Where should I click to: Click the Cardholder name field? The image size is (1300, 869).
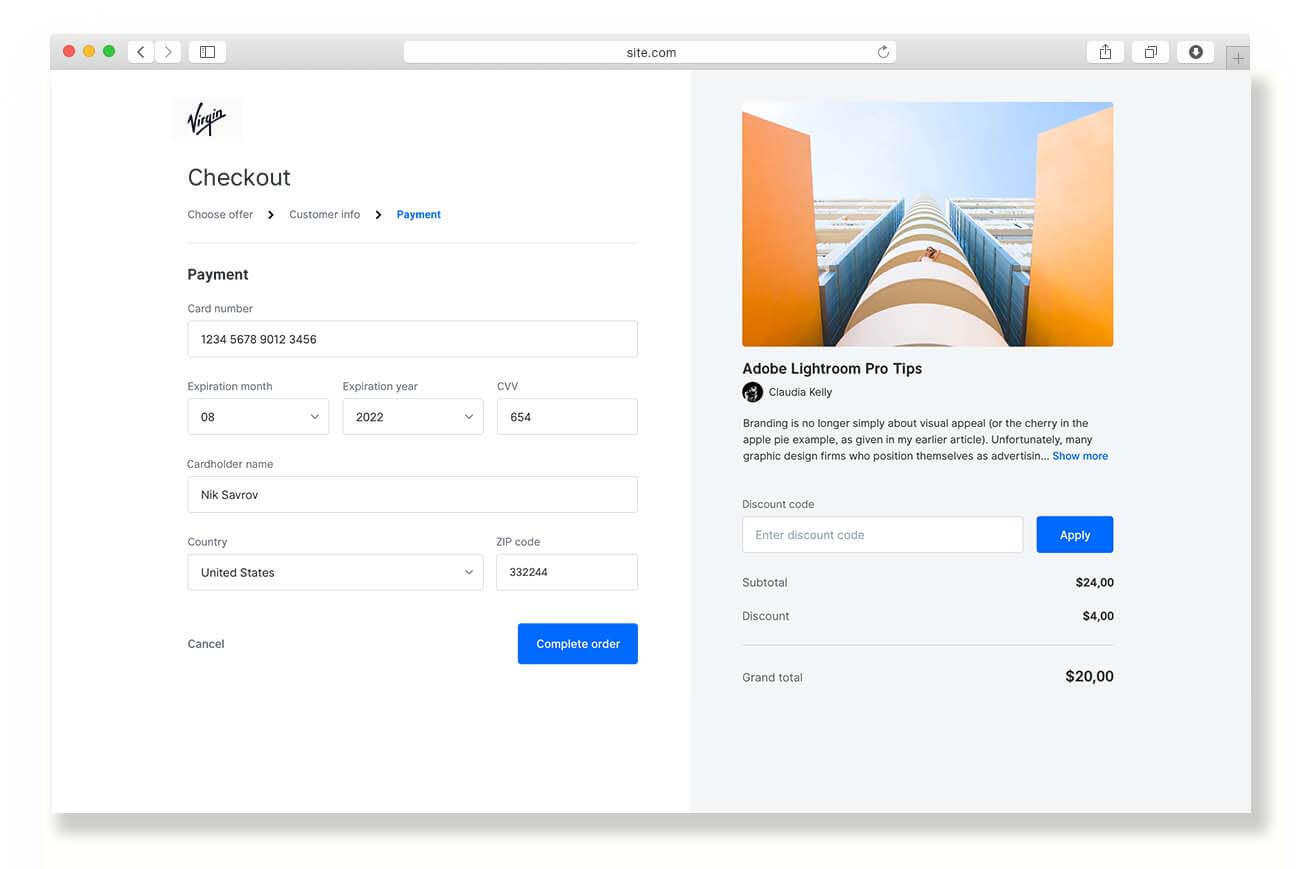(412, 495)
